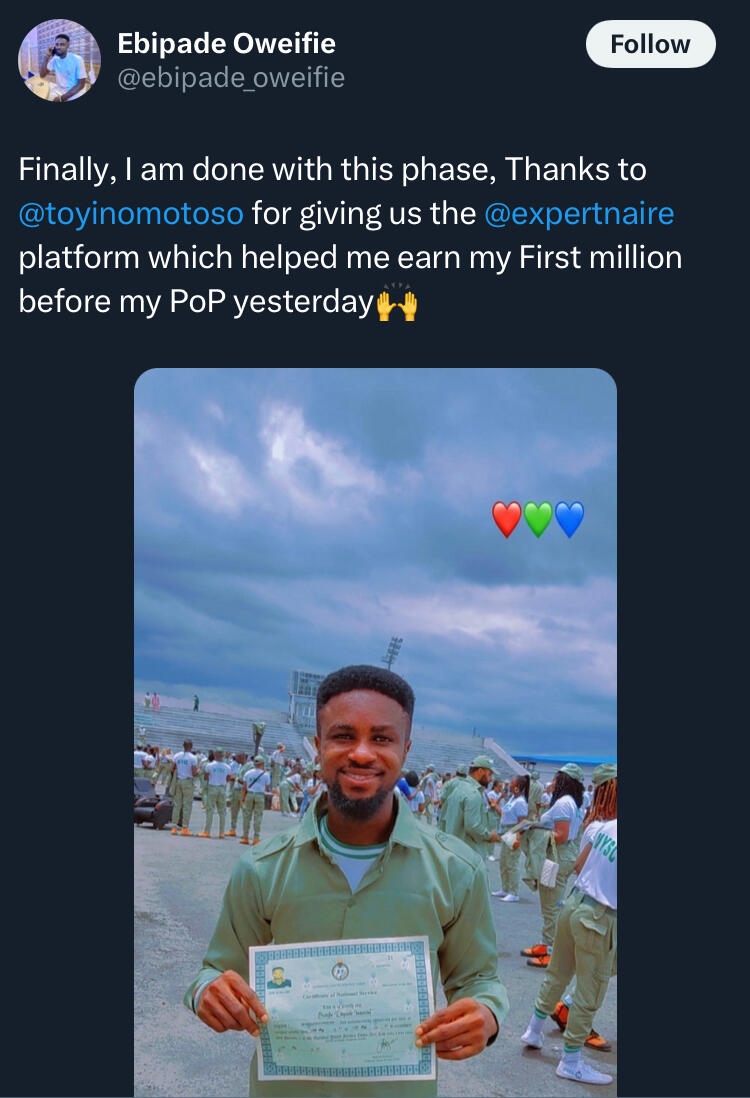Click the stadium floodlight tower in the photo
This screenshot has height=1098, width=750.
click(x=392, y=652)
